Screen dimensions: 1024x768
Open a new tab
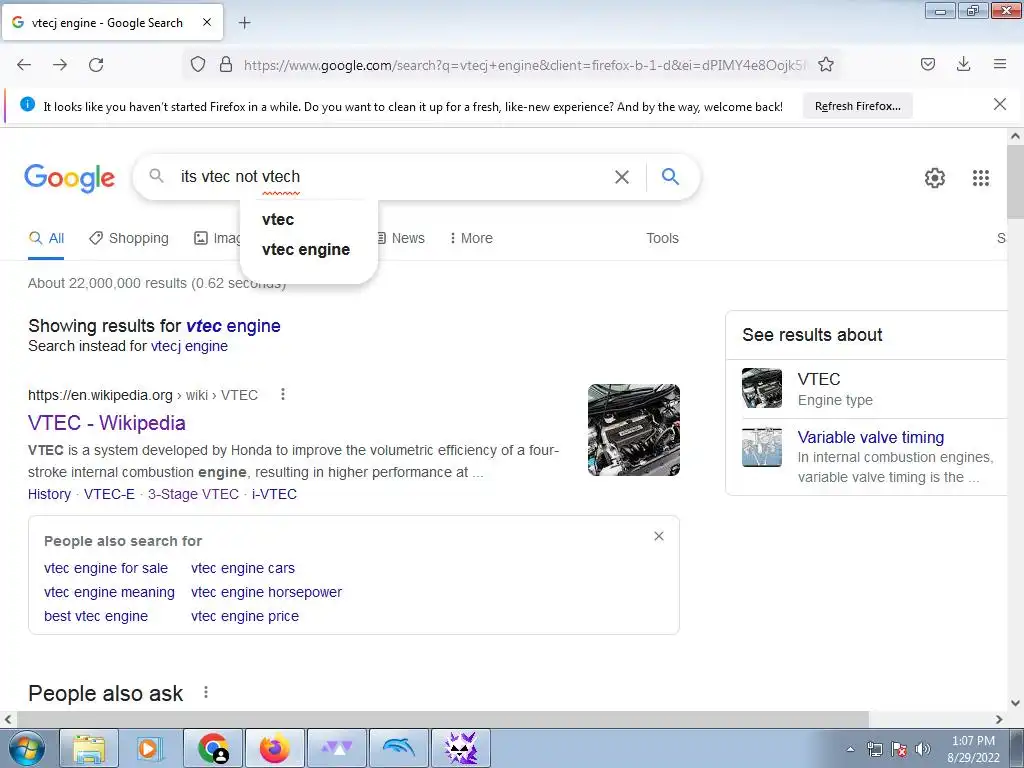(x=245, y=23)
